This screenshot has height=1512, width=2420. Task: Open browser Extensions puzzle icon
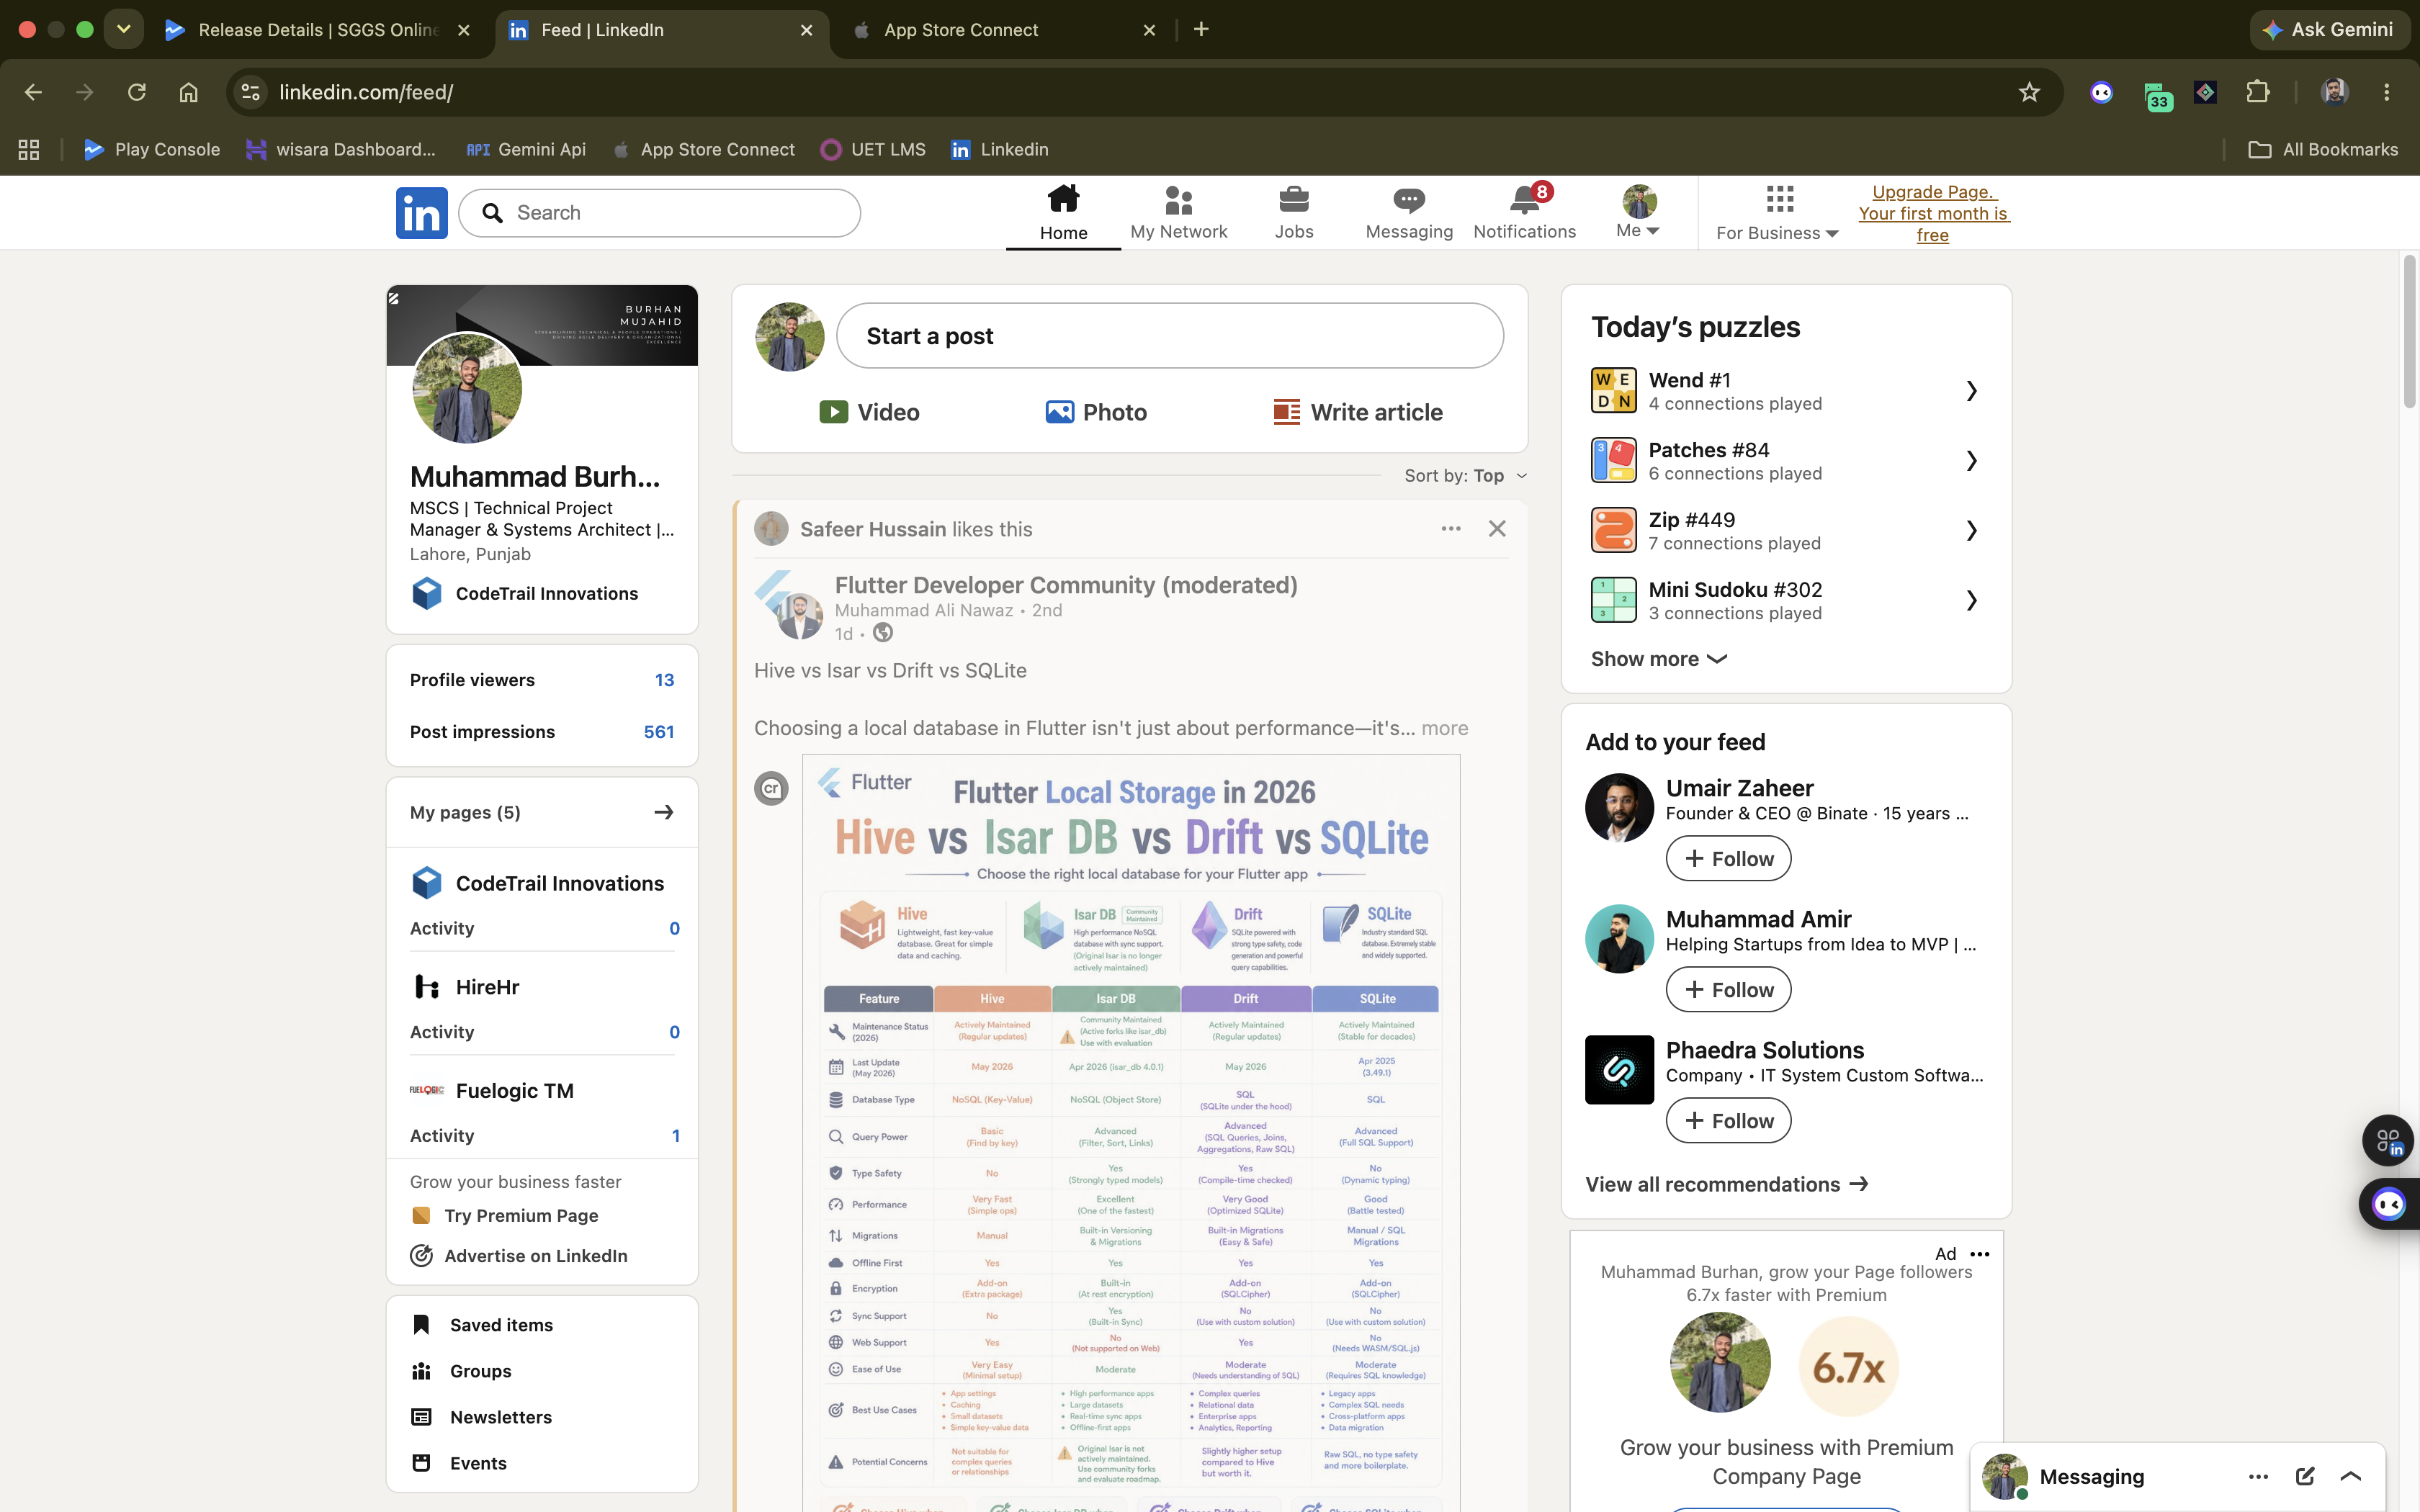pos(2258,93)
